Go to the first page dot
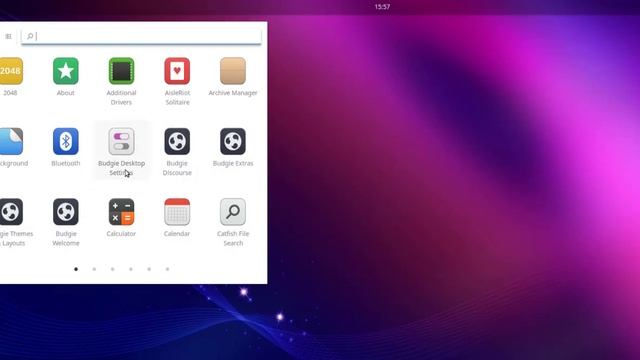The width and height of the screenshot is (640, 360). [76, 269]
